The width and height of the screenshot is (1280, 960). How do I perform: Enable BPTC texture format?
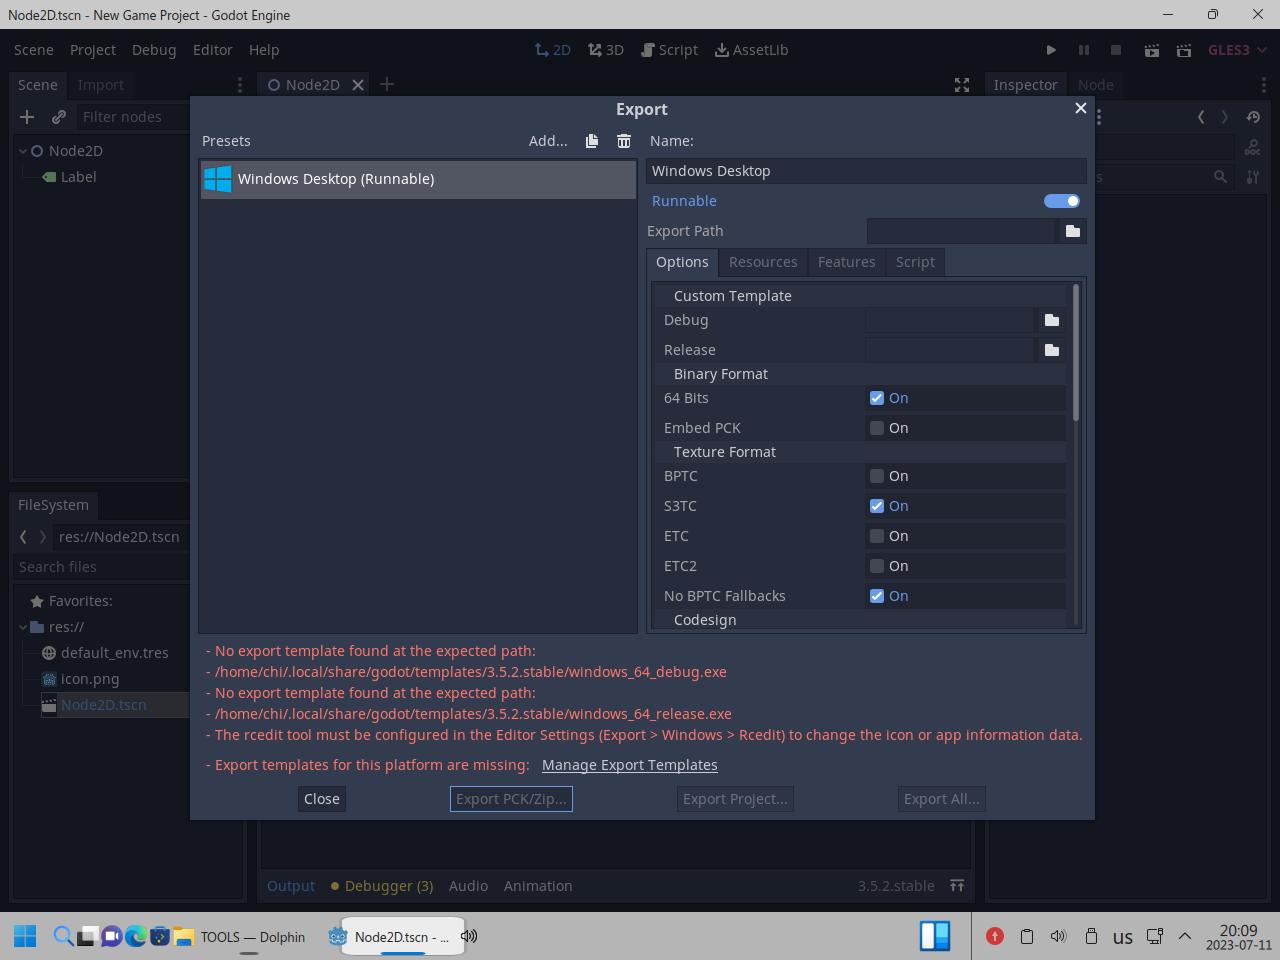click(877, 476)
